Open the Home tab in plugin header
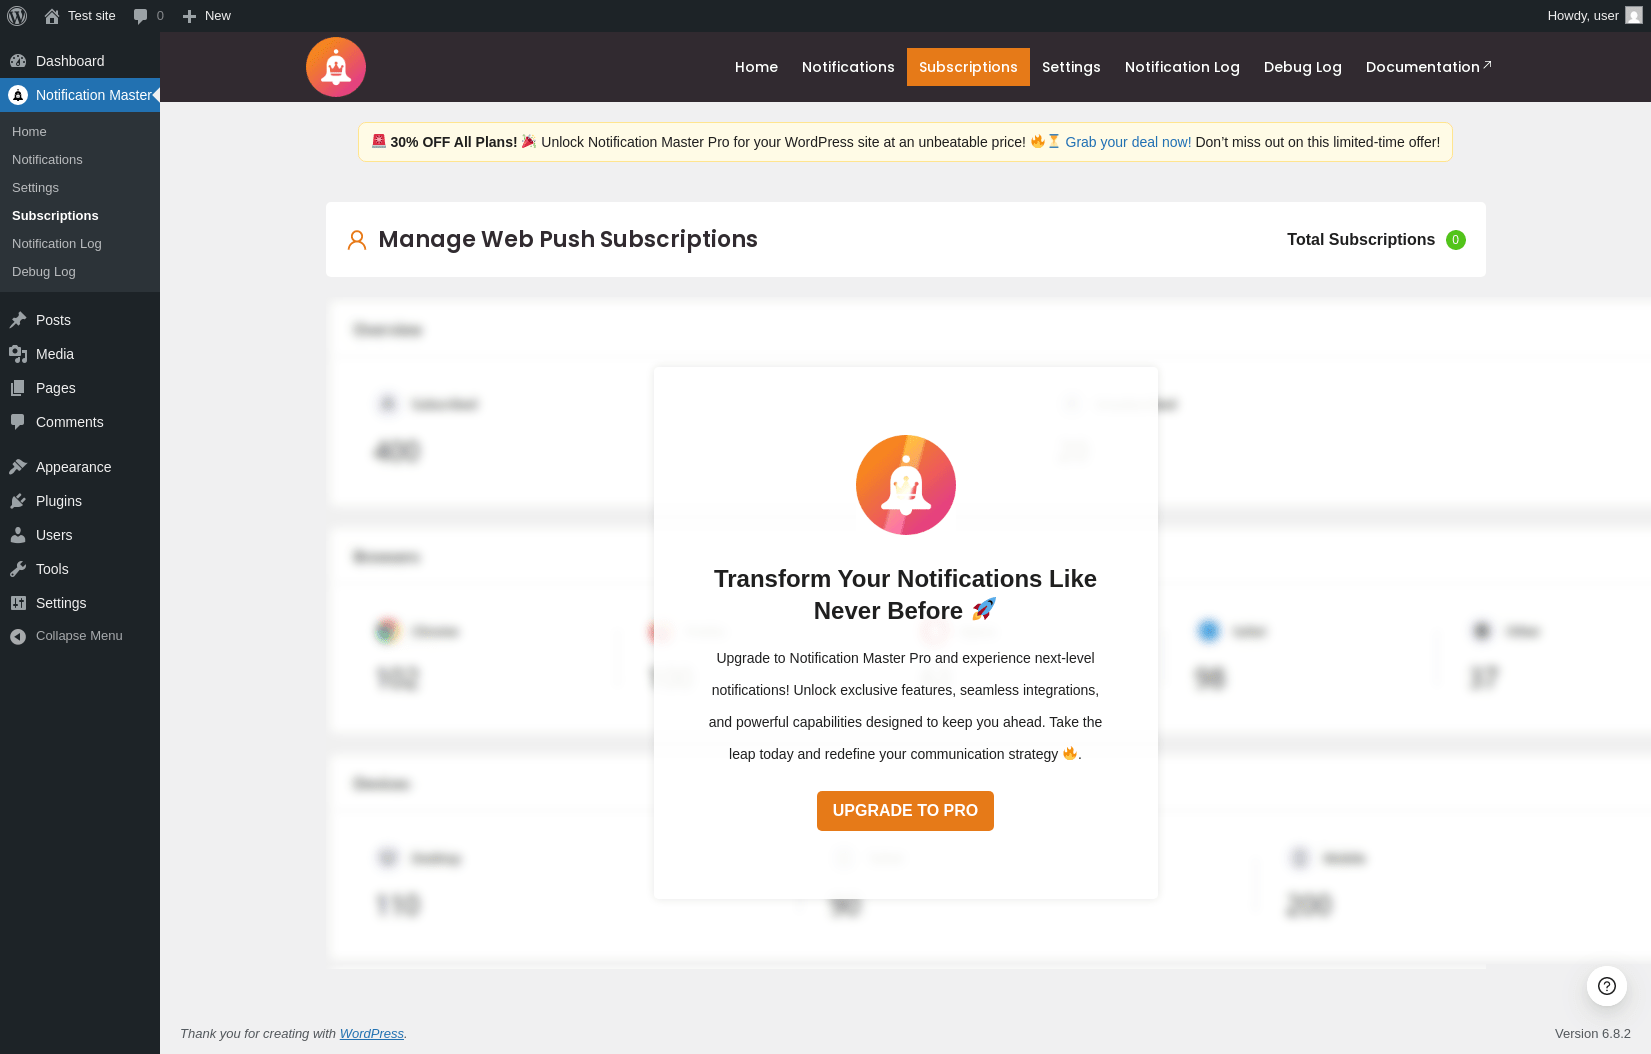This screenshot has height=1054, width=1651. 756,67
